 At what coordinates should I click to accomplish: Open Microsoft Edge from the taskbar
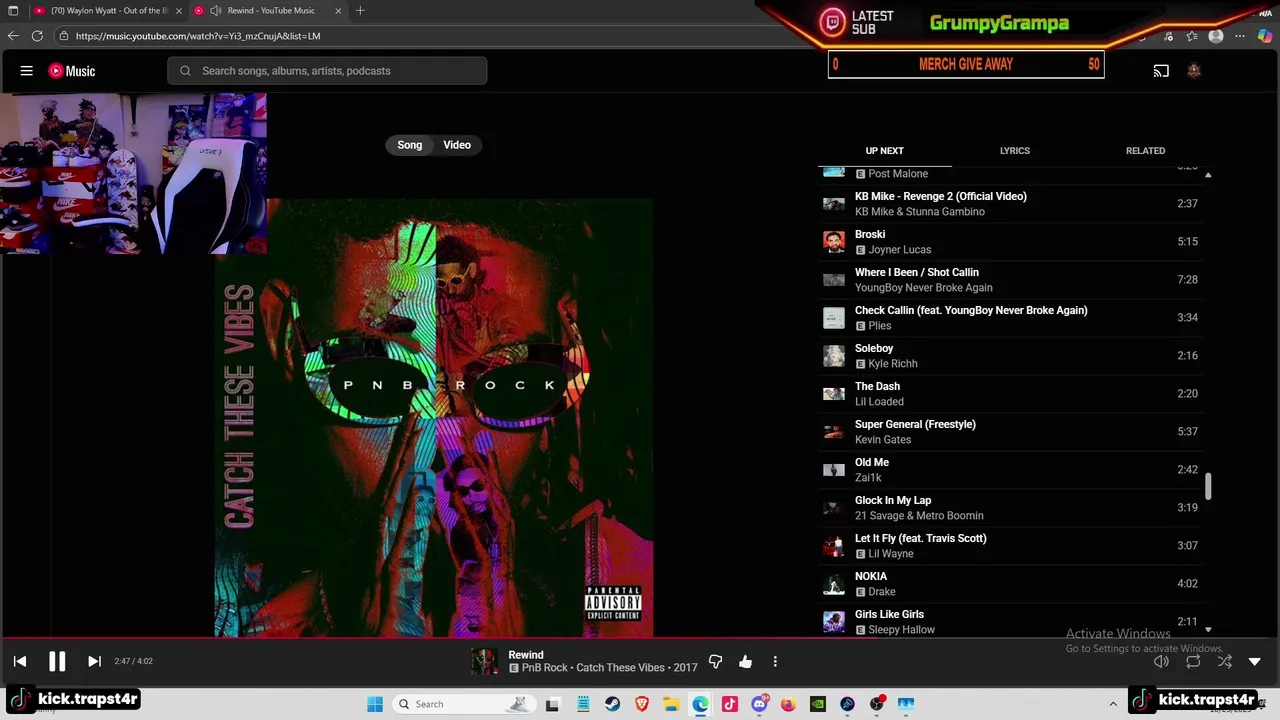click(x=700, y=704)
